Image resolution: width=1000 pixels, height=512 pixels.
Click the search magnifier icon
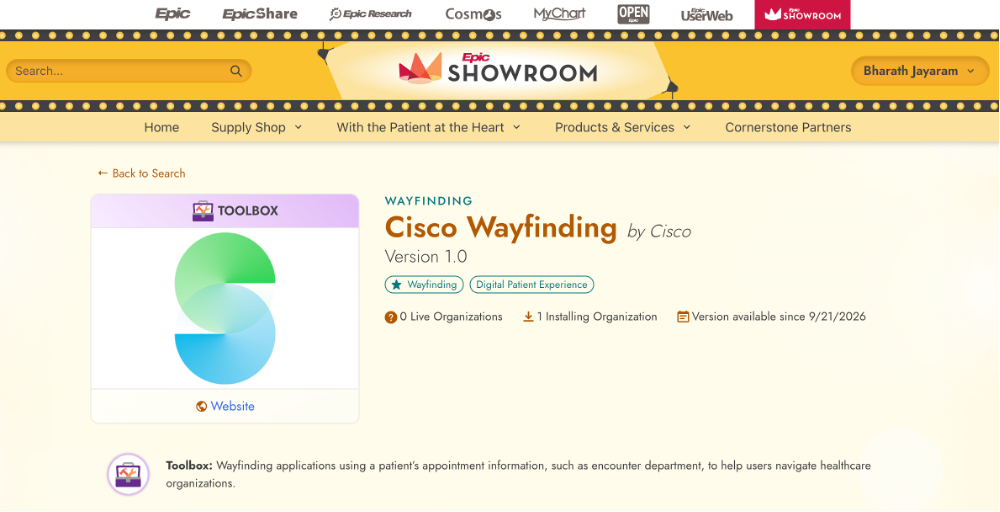(236, 71)
